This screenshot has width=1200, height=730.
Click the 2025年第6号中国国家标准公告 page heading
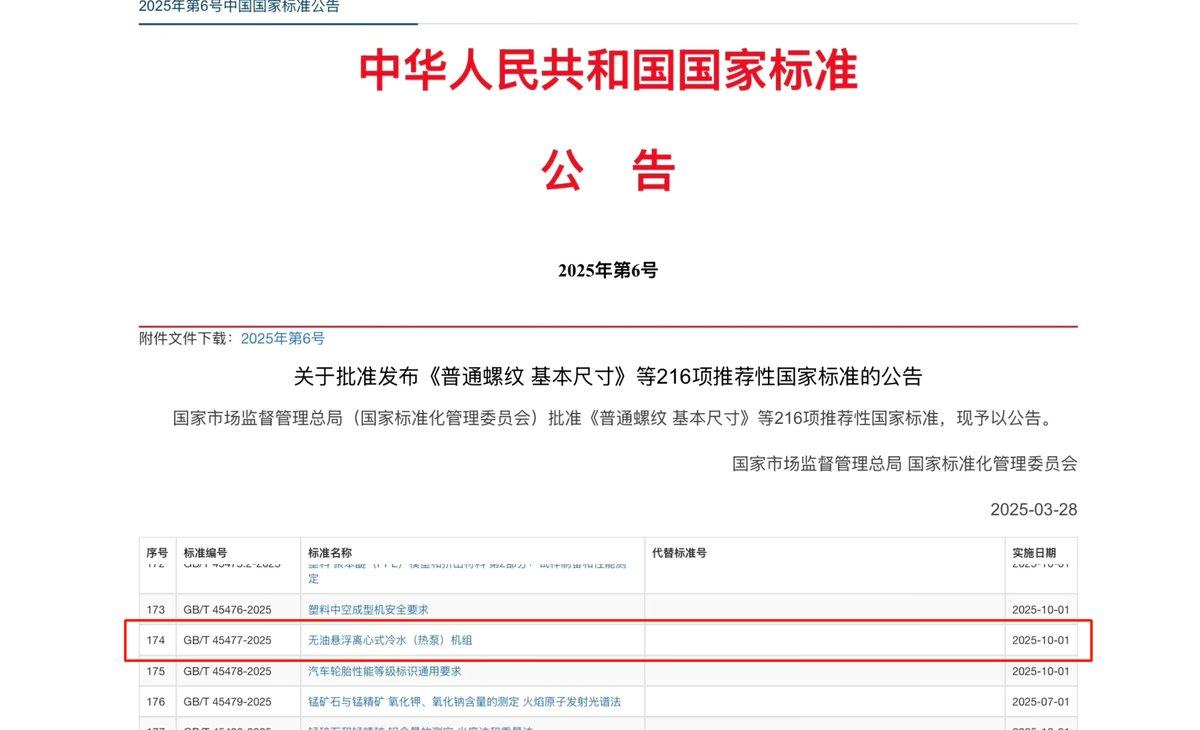coord(239,7)
